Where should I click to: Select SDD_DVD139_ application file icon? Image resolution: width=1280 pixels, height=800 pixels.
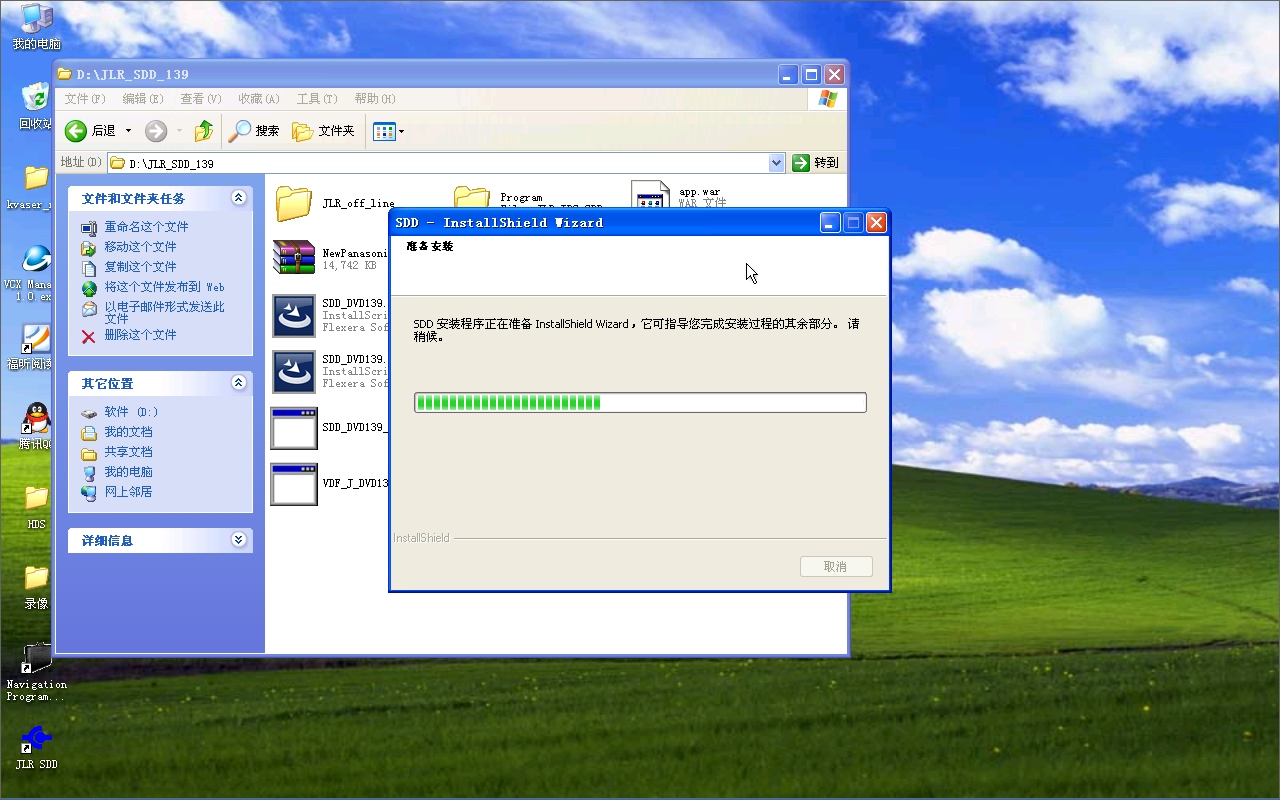(x=294, y=428)
